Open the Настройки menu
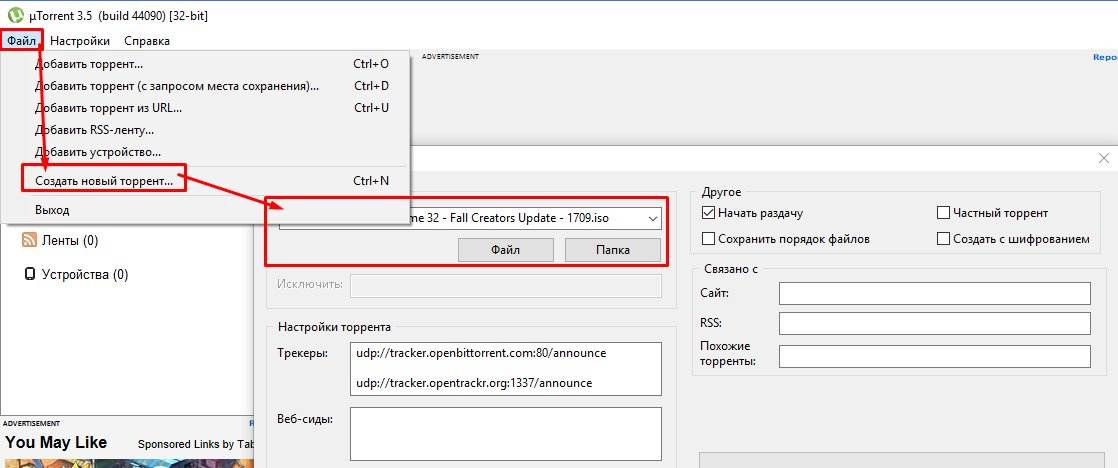This screenshot has height=468, width=1118. click(x=80, y=41)
